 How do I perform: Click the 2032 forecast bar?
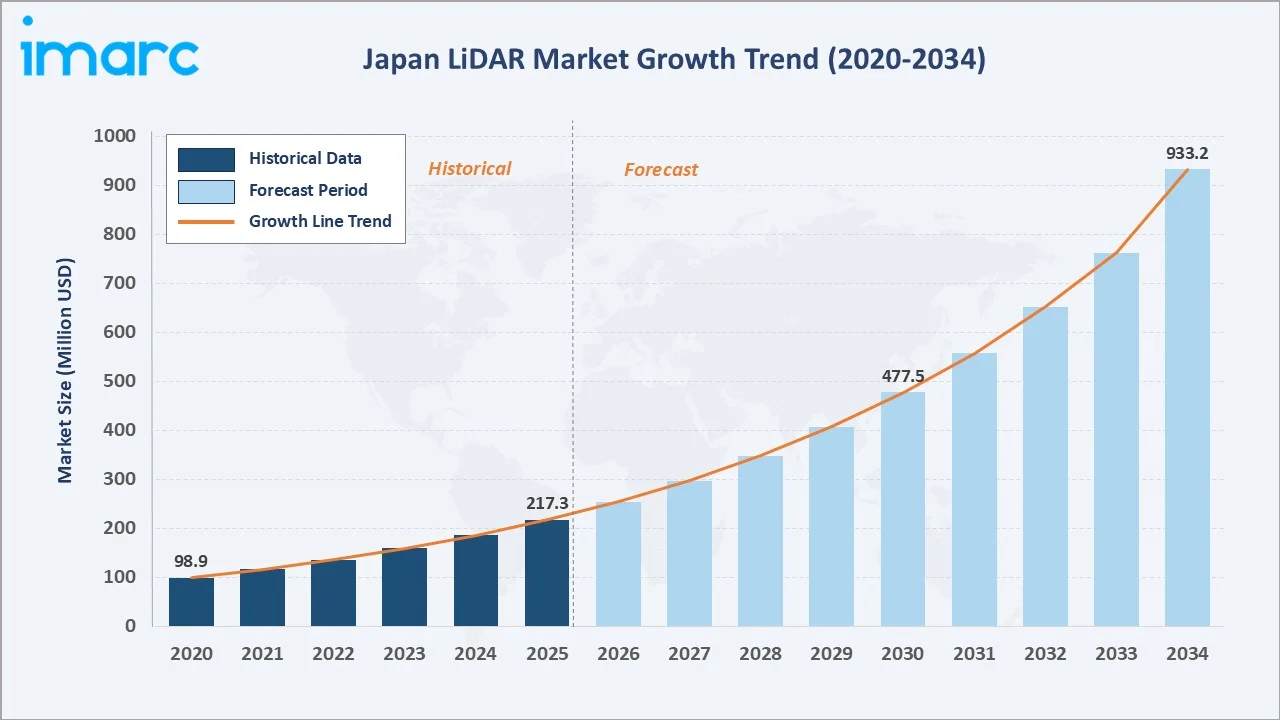tap(1045, 466)
